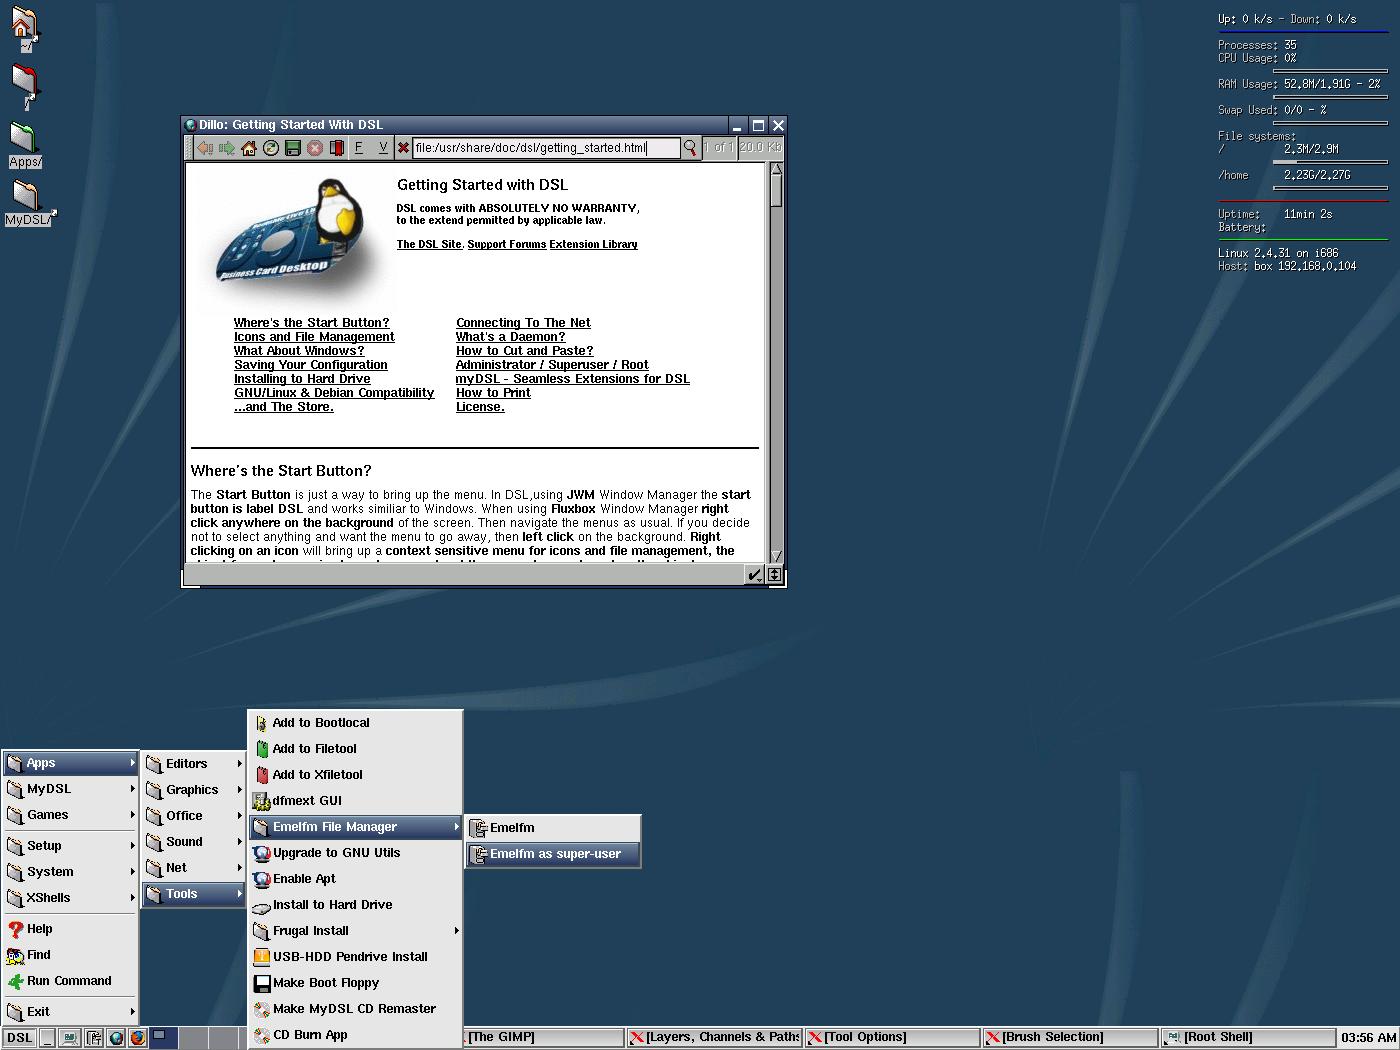Expand the Setup submenu
The image size is (1400, 1050).
tap(70, 846)
